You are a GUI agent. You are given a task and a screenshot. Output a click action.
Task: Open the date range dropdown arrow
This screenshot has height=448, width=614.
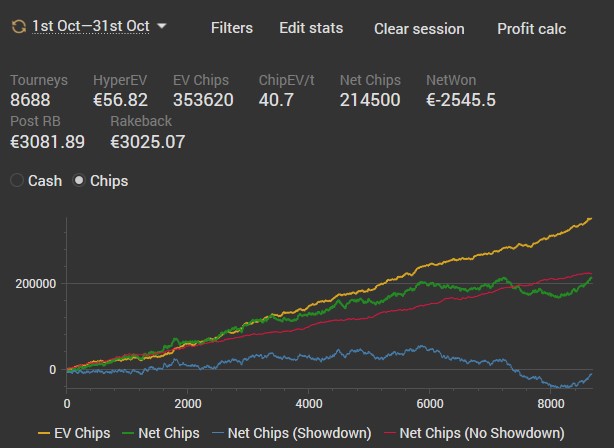tap(162, 26)
